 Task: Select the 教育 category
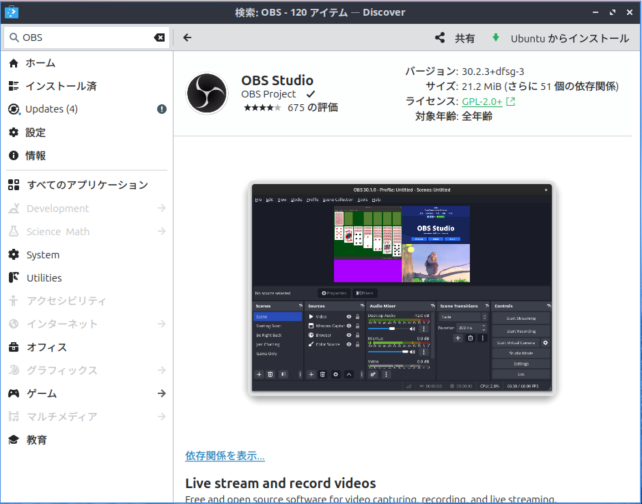coord(87,440)
